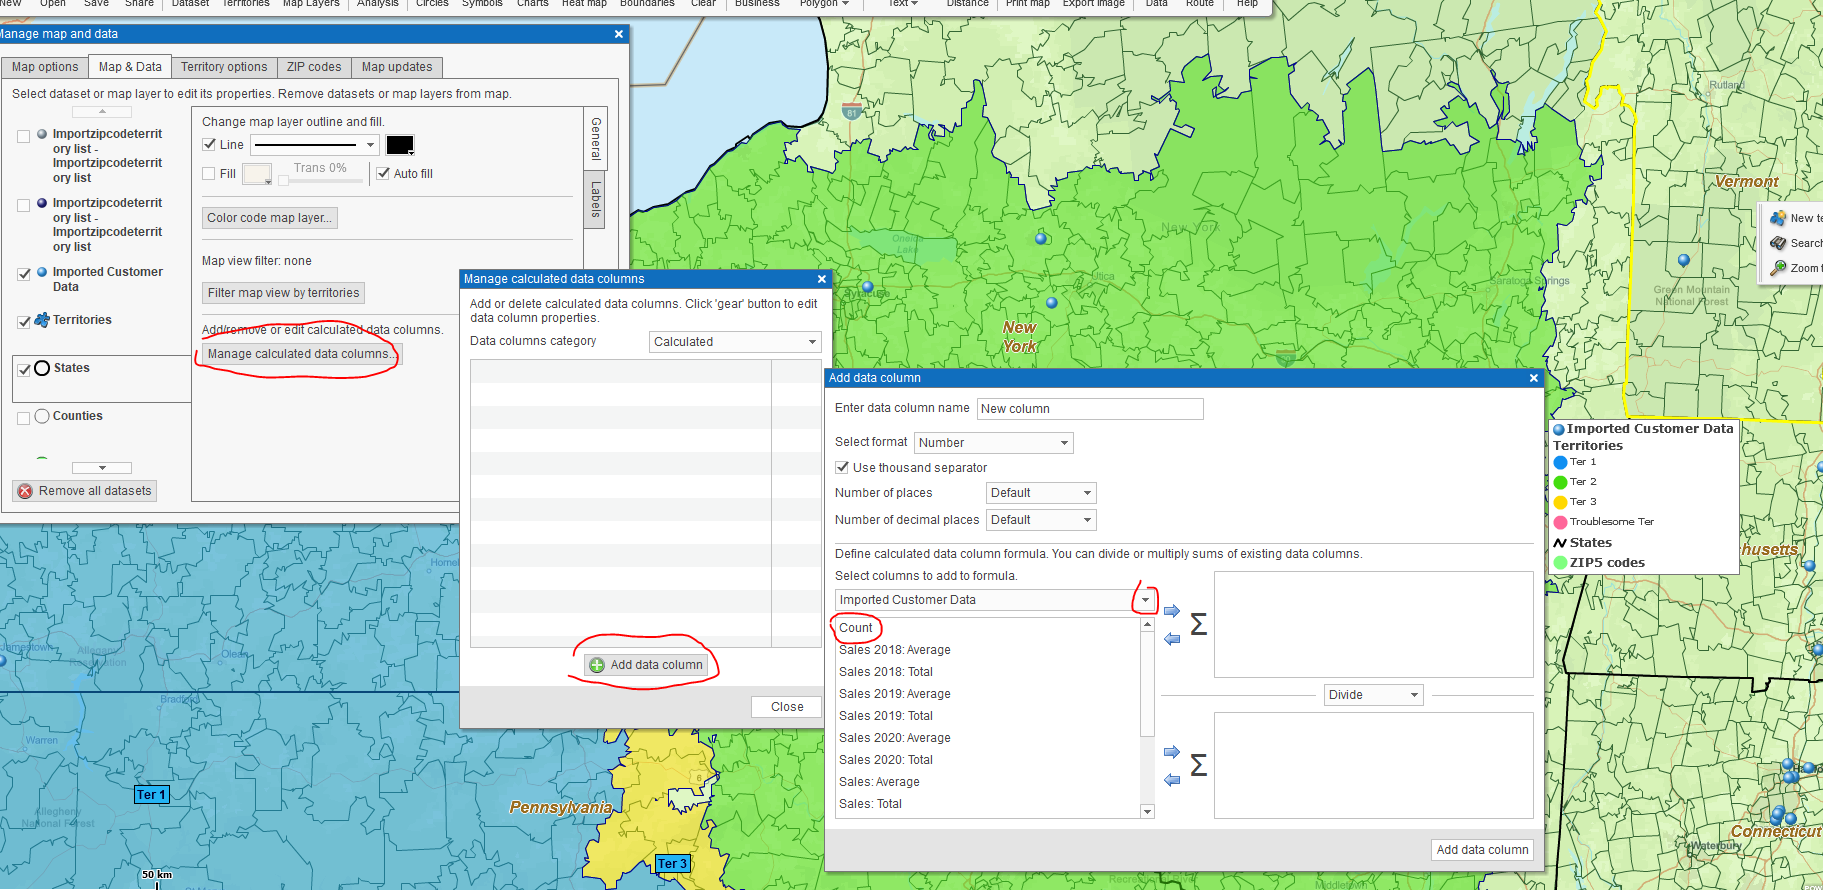
Task: Click the Close button in calculated columns dialog
Action: coord(787,707)
